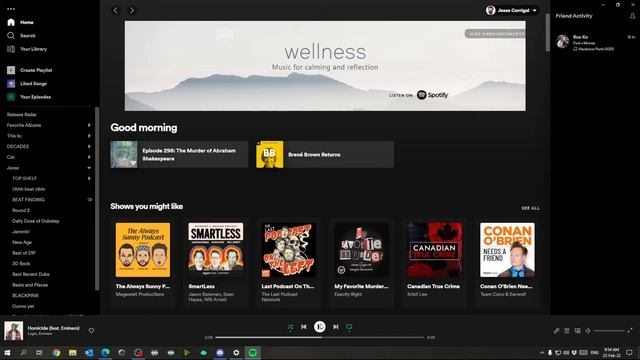
Task: Skip to the previous track
Action: point(304,327)
